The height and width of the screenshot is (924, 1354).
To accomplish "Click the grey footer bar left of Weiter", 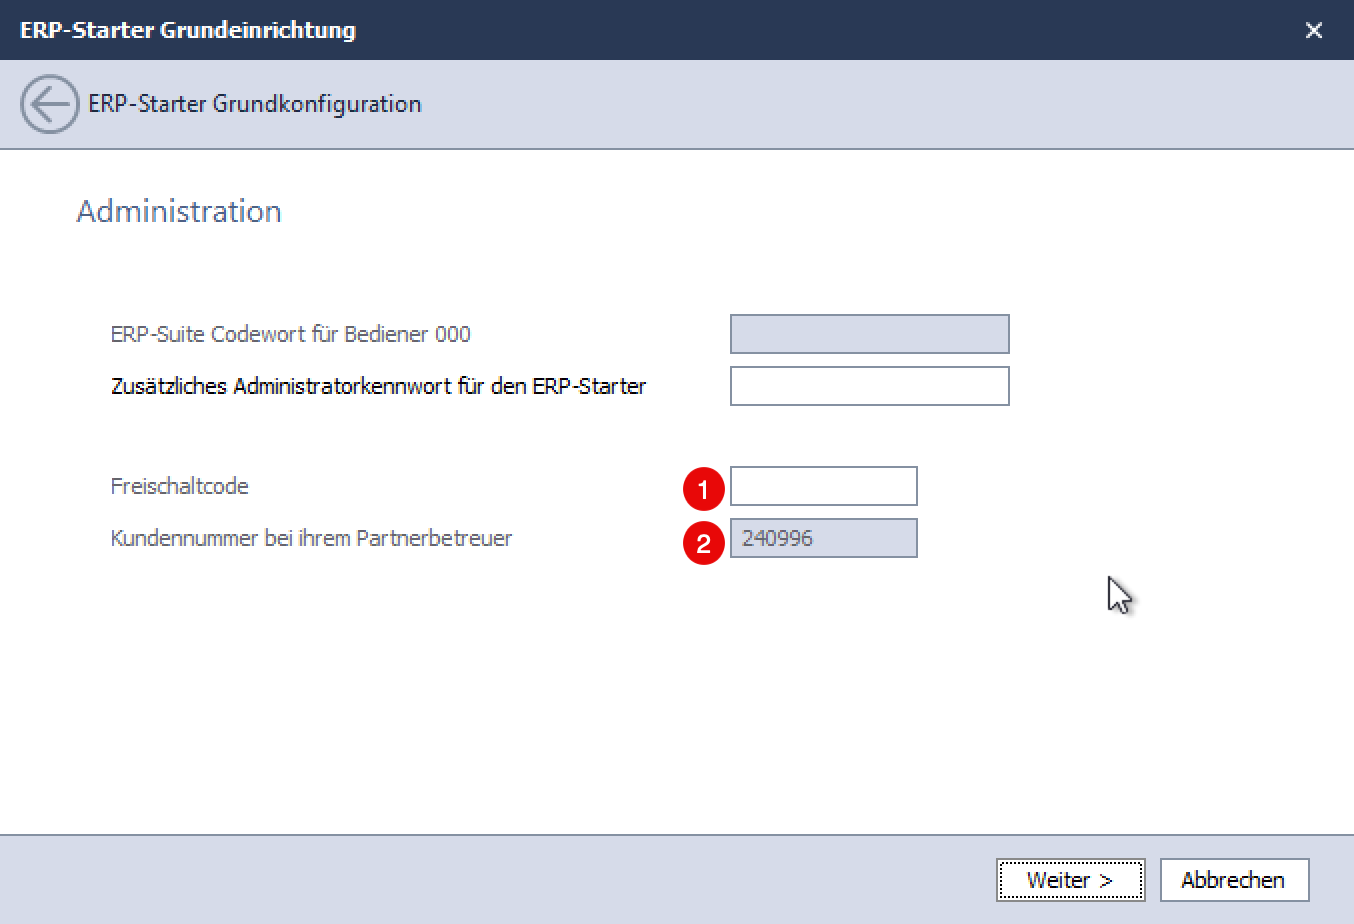I will (x=500, y=880).
